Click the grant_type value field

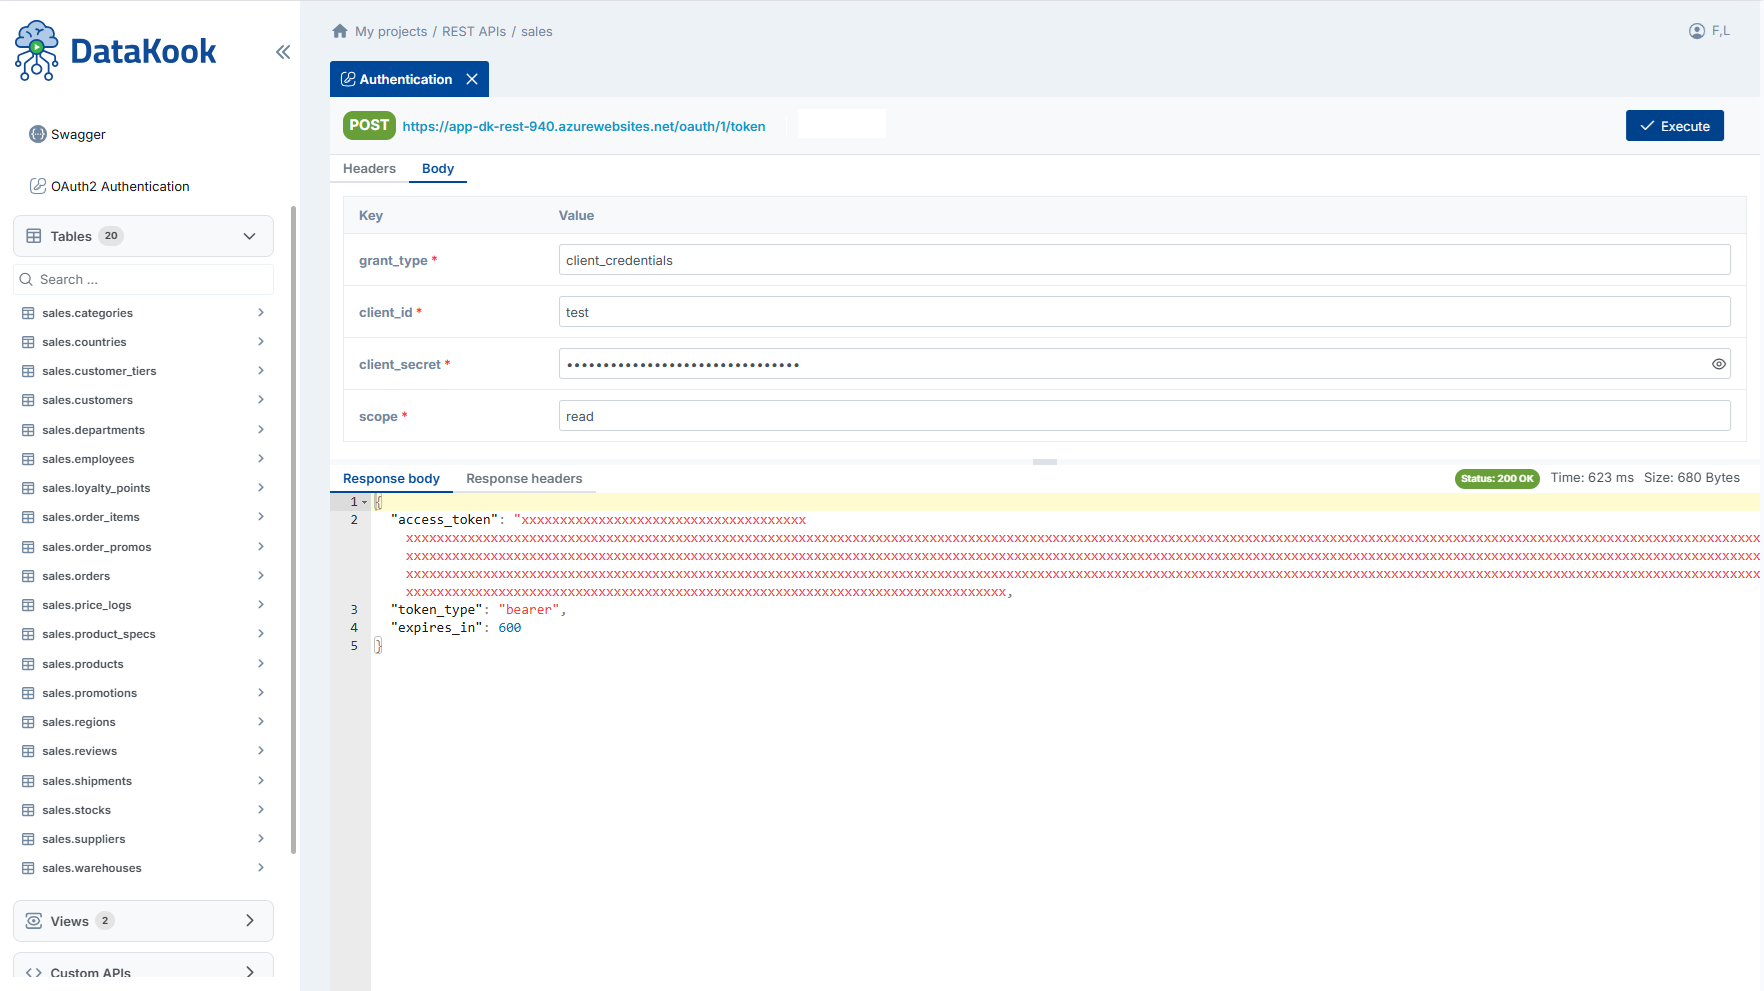click(x=1144, y=260)
